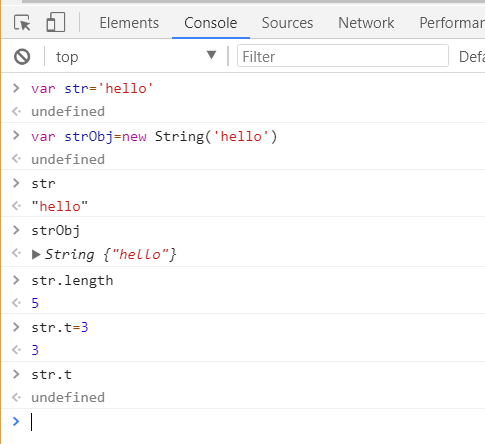
Task: Click the var str='hello' entry
Action: tap(92, 89)
